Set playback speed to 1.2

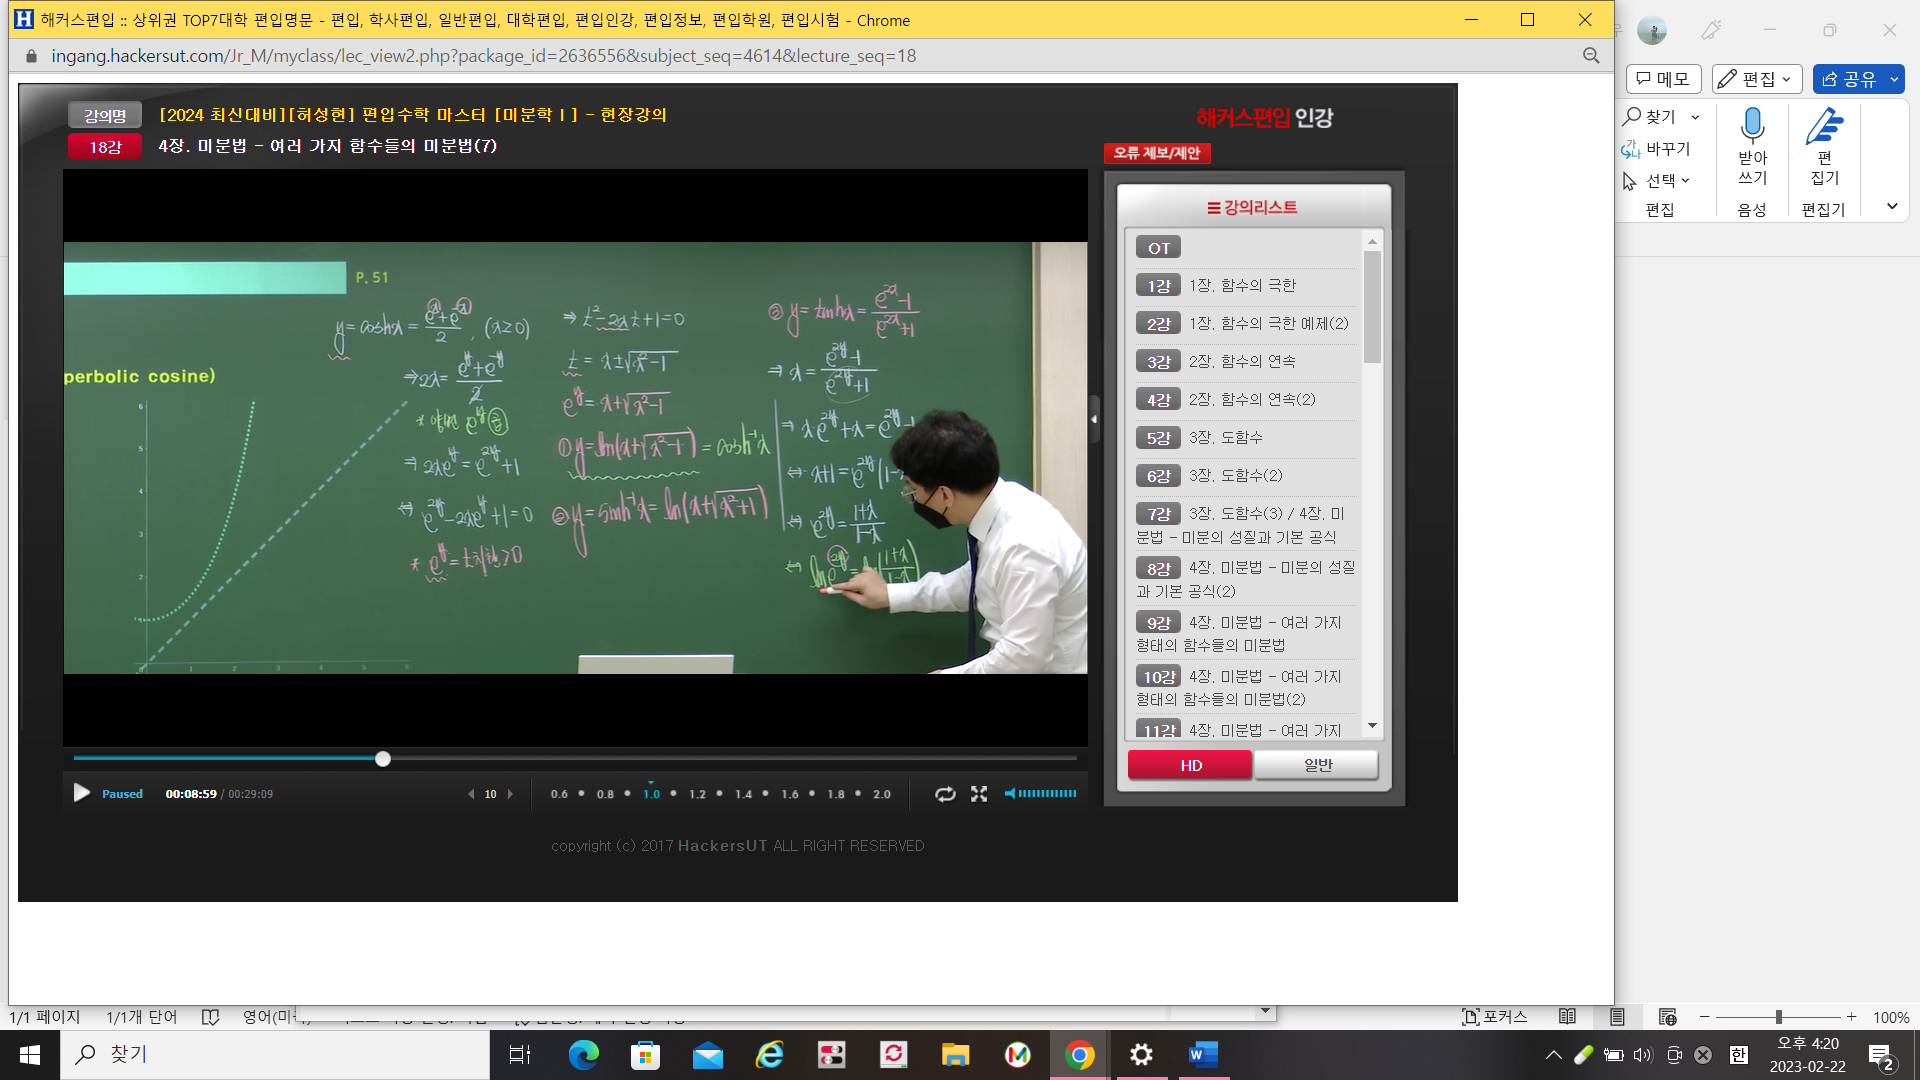[697, 794]
